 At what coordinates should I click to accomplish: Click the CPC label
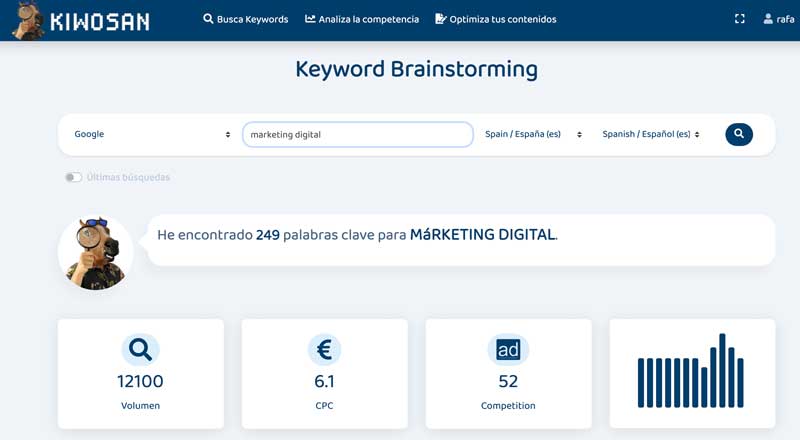[x=324, y=406]
